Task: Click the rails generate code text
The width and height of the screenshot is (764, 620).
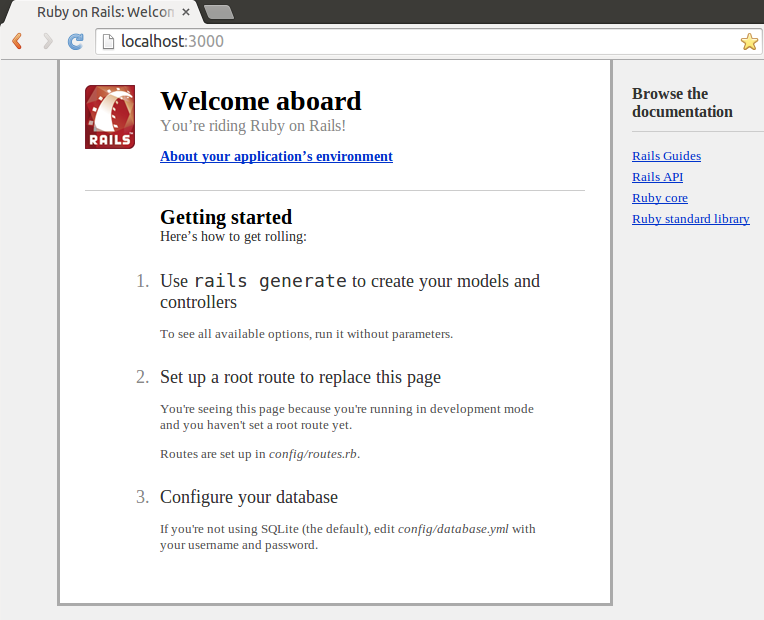Action: tap(270, 281)
